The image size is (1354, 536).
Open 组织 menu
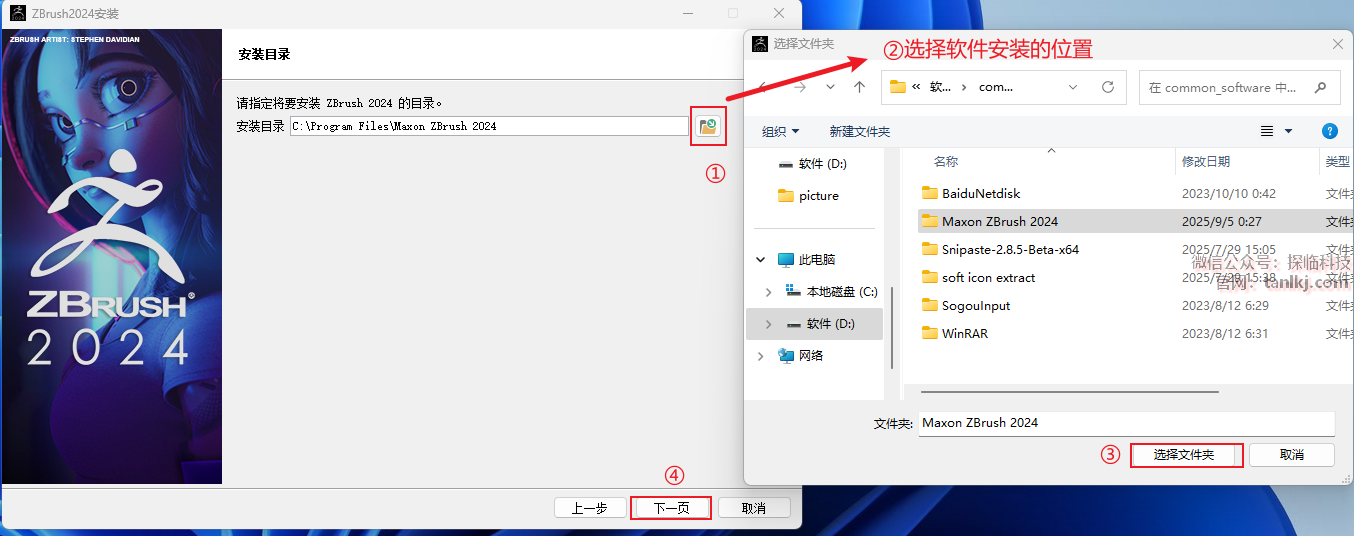780,131
